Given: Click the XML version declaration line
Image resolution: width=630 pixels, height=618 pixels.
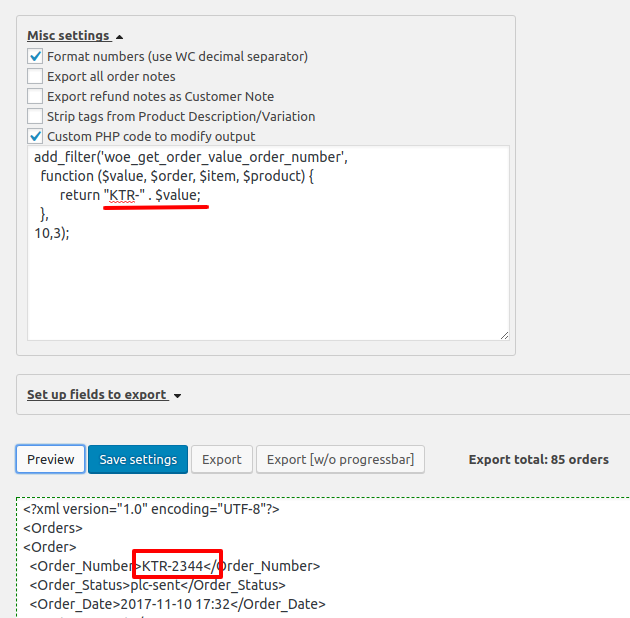Looking at the screenshot, I should click(151, 509).
